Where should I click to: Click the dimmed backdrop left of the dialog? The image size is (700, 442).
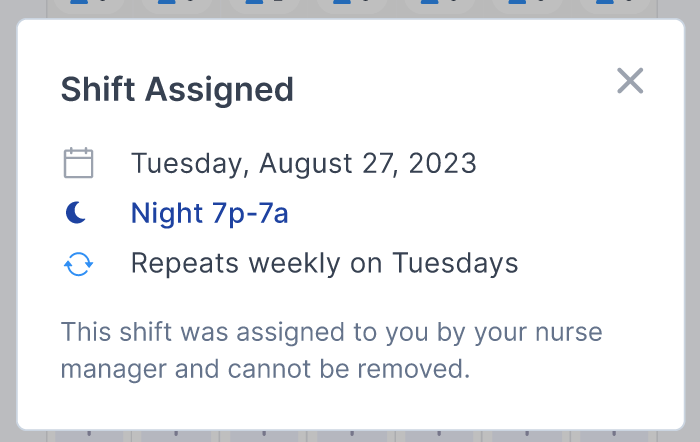[x=8, y=223]
